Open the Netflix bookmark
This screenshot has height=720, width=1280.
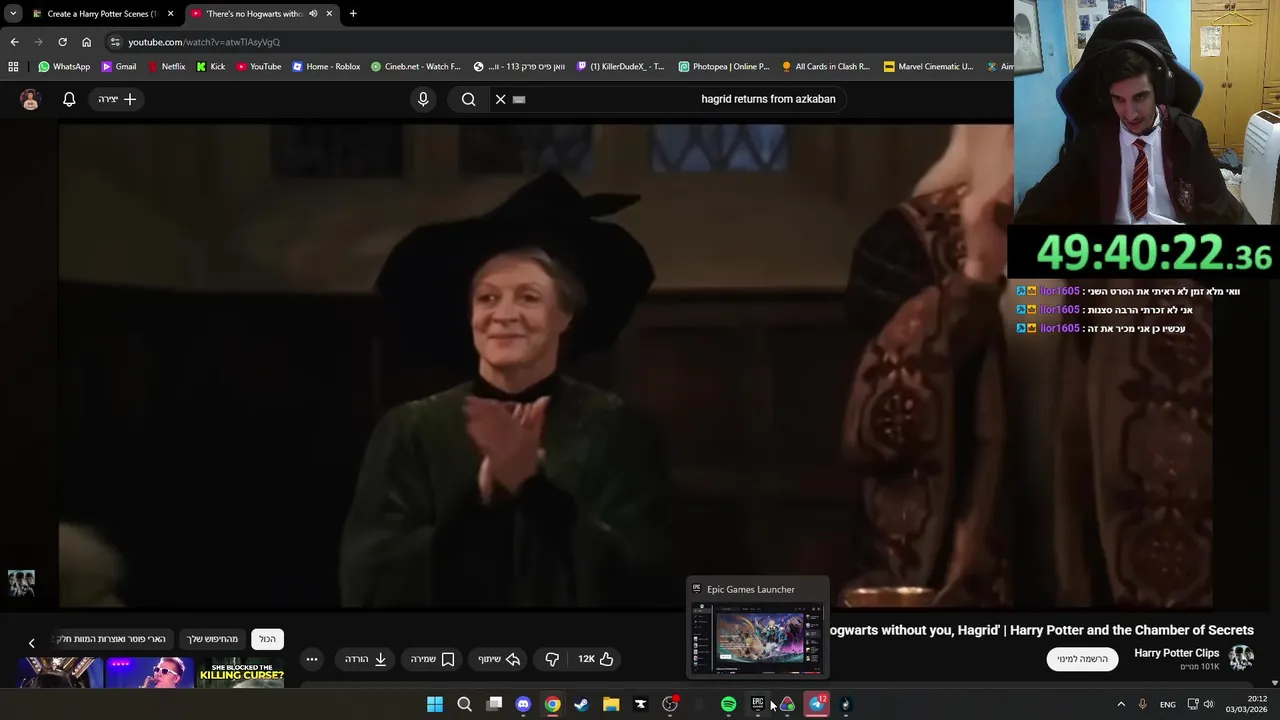(x=166, y=67)
